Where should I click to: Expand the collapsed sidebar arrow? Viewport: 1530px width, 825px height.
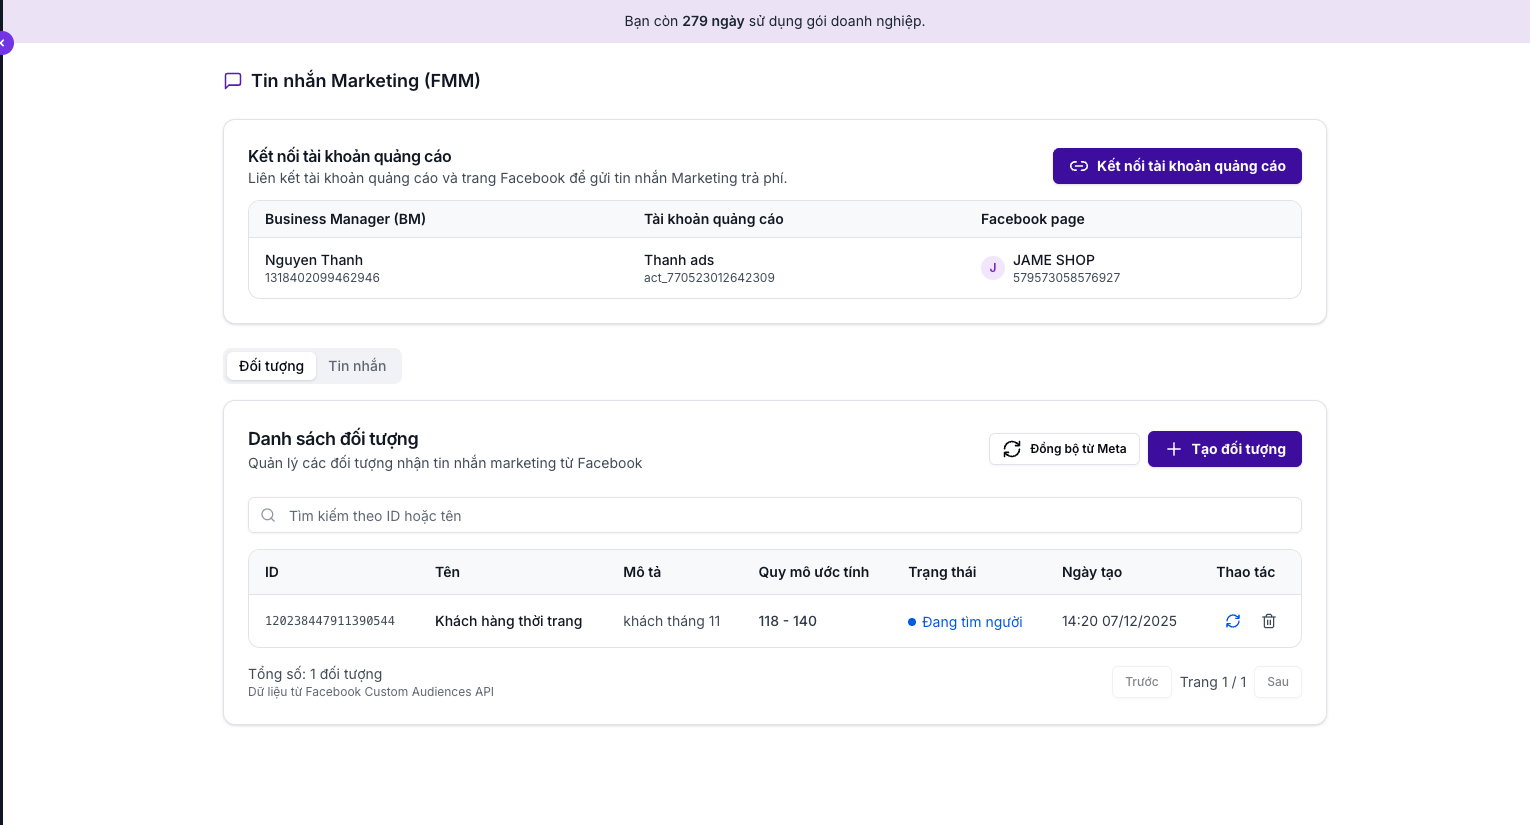4,43
